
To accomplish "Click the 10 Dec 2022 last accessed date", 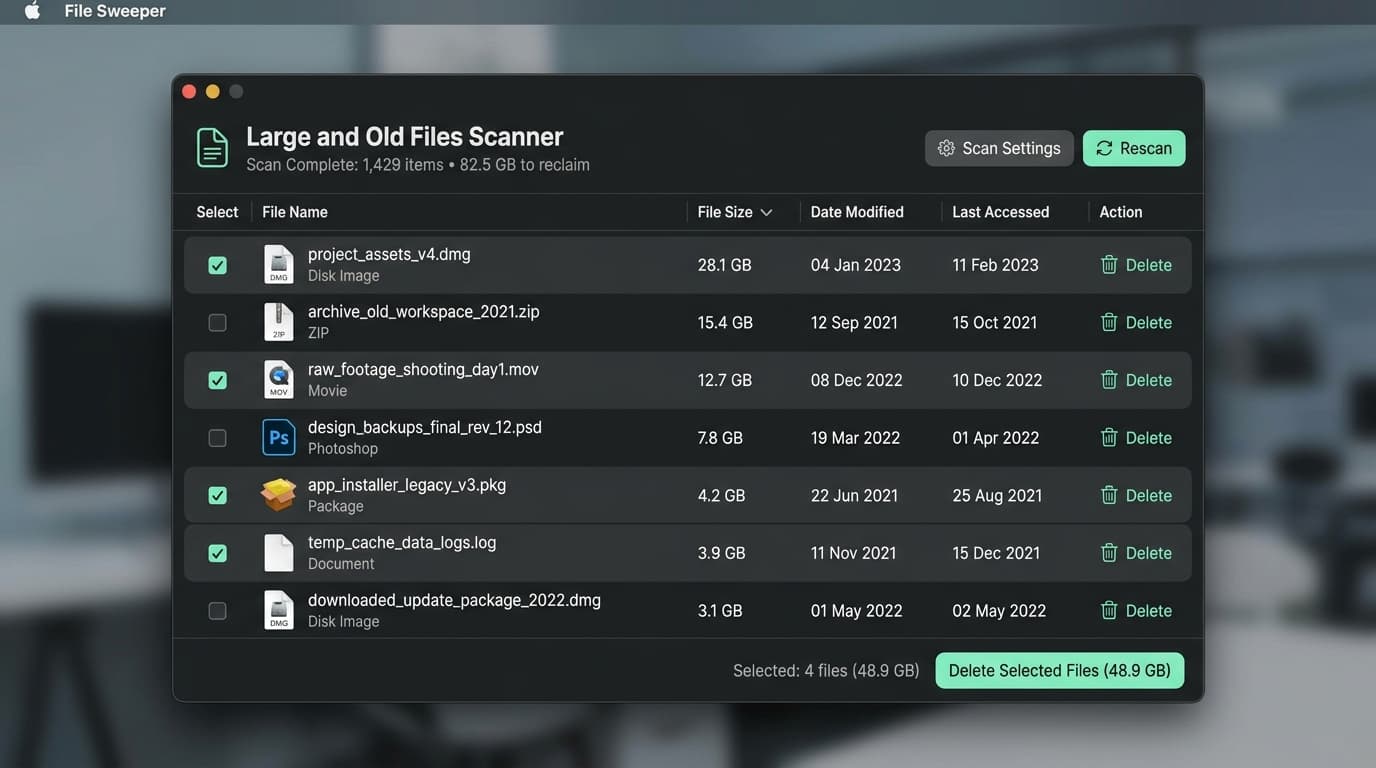I will 997,380.
